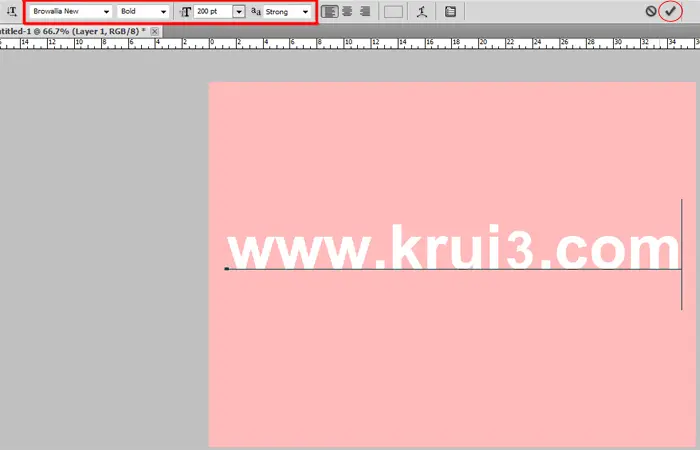The height and width of the screenshot is (450, 700).
Task: Open the Browallia New font family dropdown
Action: (70, 12)
